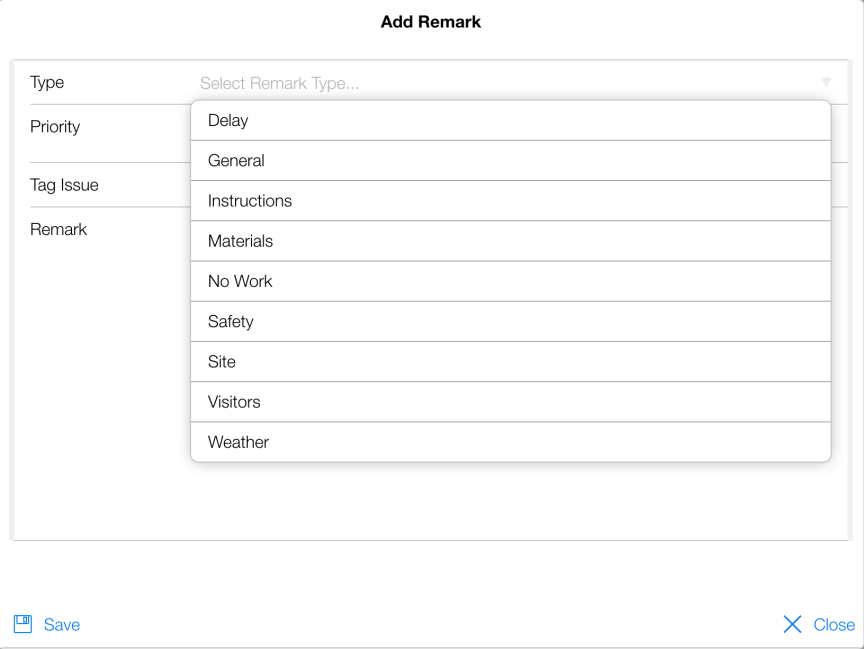Screen dimensions: 864x649
Task: Click the Remark field label
Action: click(x=58, y=229)
